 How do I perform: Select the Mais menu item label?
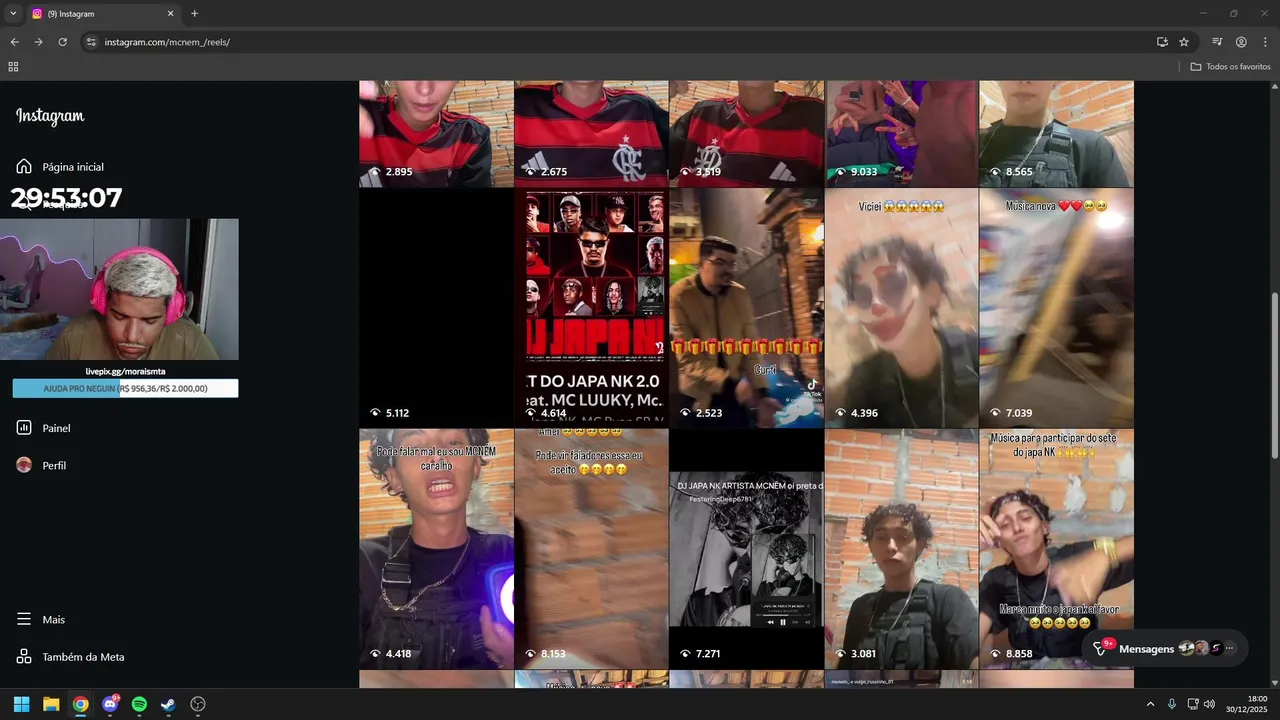click(54, 620)
